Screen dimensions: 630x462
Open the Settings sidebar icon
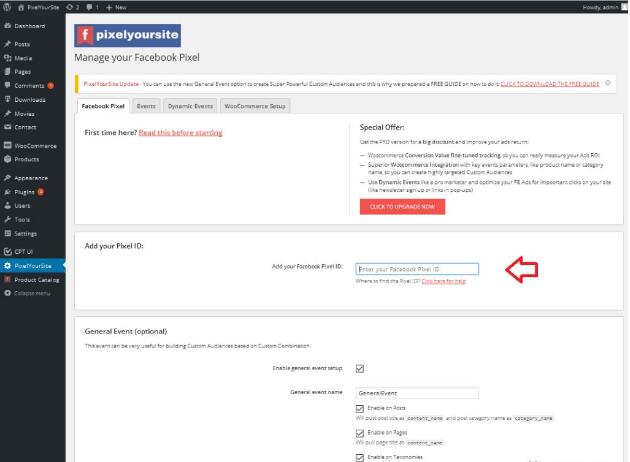(7, 233)
